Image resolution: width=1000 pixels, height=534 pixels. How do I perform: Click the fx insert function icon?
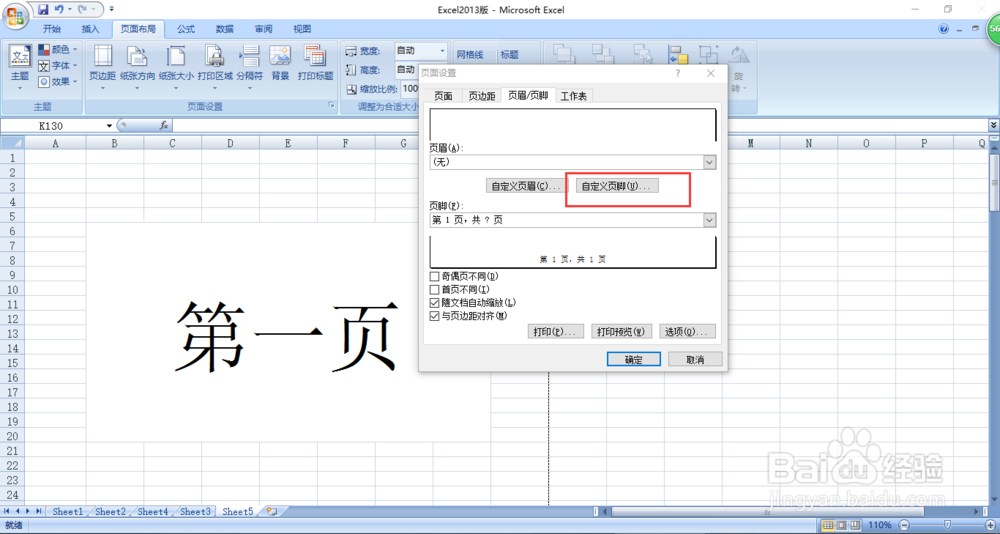point(164,126)
